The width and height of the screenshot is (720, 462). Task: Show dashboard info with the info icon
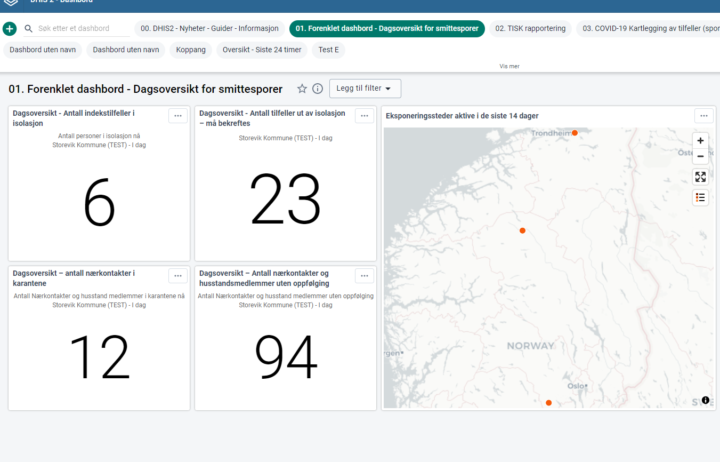317,89
